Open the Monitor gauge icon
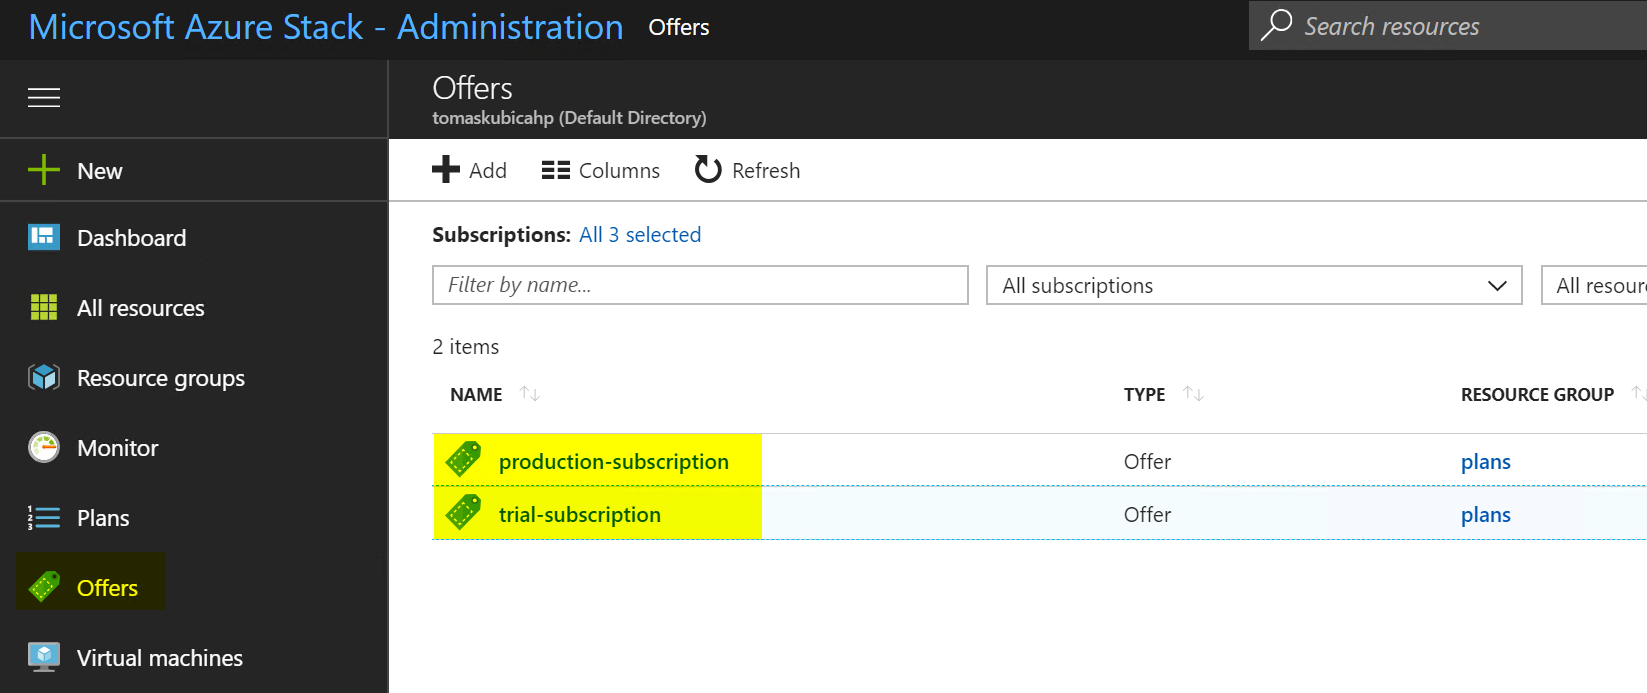1647x693 pixels. (44, 447)
